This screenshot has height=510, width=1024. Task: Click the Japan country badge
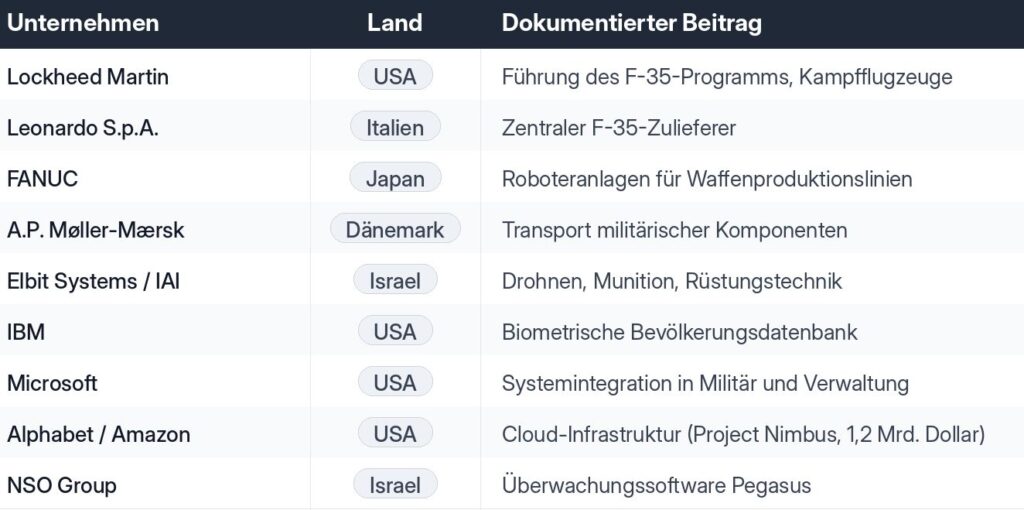[x=395, y=178]
